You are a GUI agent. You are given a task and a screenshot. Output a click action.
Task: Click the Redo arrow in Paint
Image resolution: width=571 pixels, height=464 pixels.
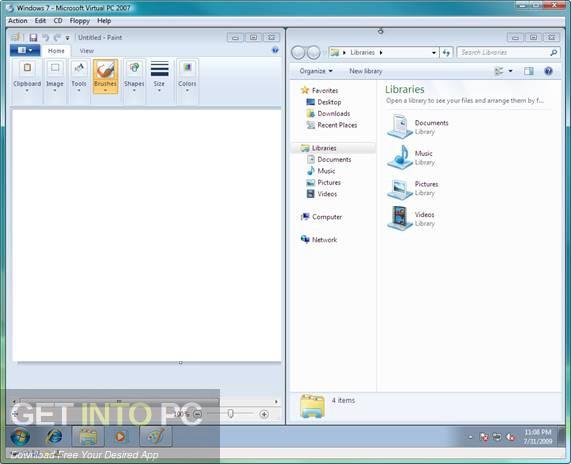click(x=57, y=38)
